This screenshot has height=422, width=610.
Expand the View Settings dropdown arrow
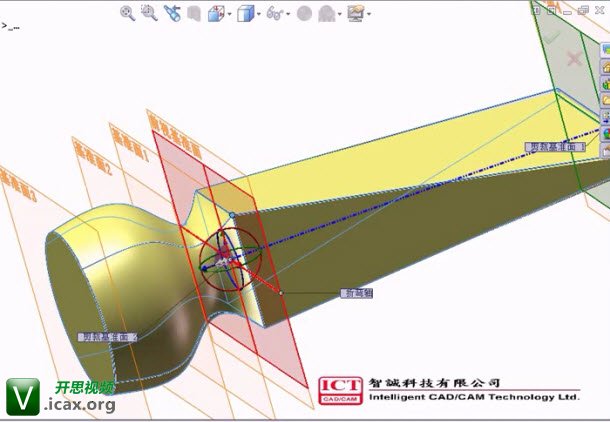pos(369,14)
